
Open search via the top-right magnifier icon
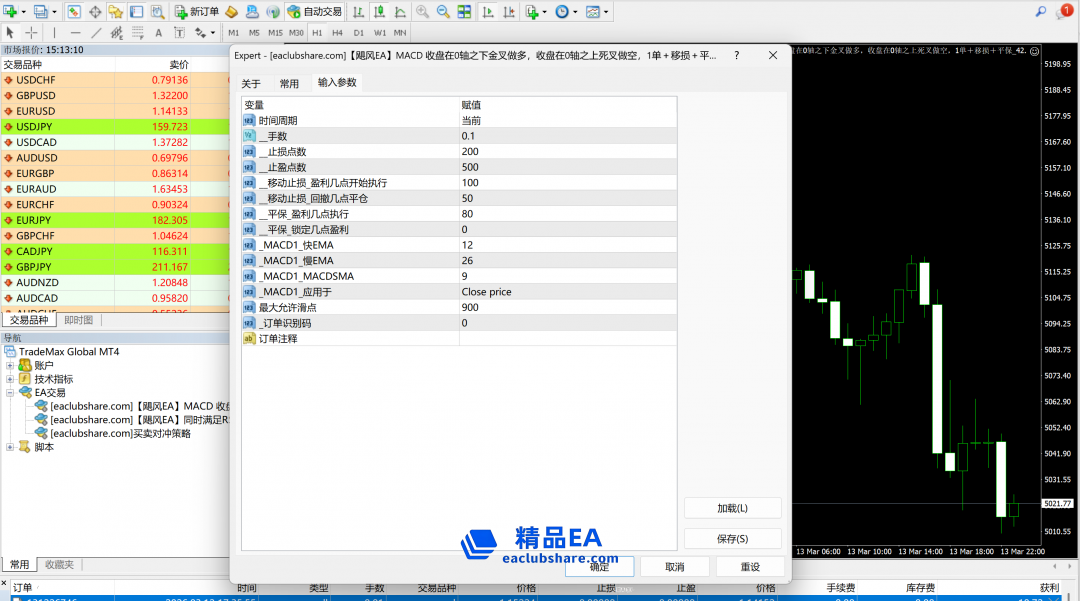pyautogui.click(x=1040, y=12)
